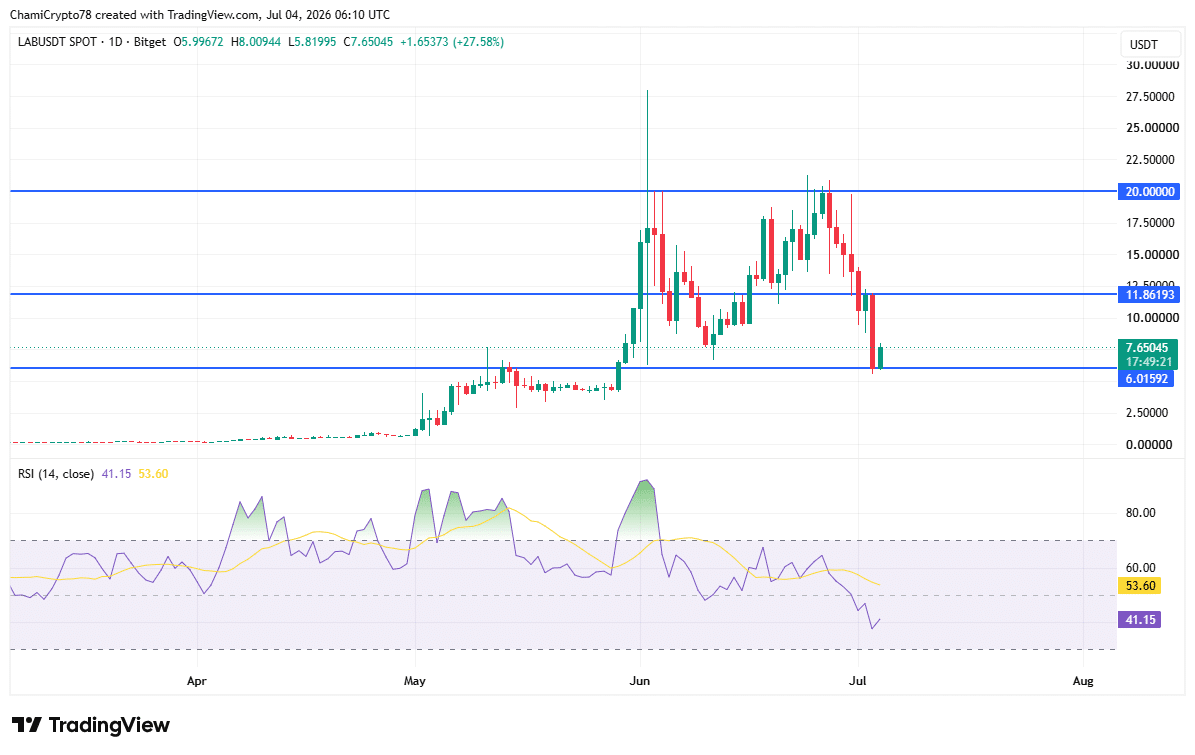Click the Aug marker on time axis
This screenshot has width=1195, height=755.
(1082, 680)
